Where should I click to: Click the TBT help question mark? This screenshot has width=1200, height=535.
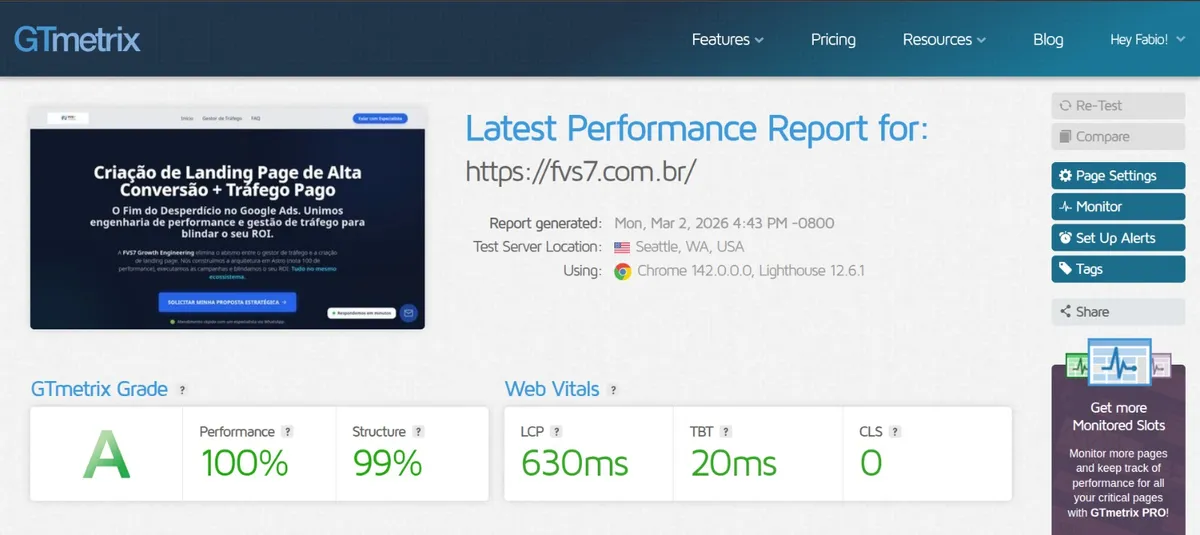[x=726, y=432]
